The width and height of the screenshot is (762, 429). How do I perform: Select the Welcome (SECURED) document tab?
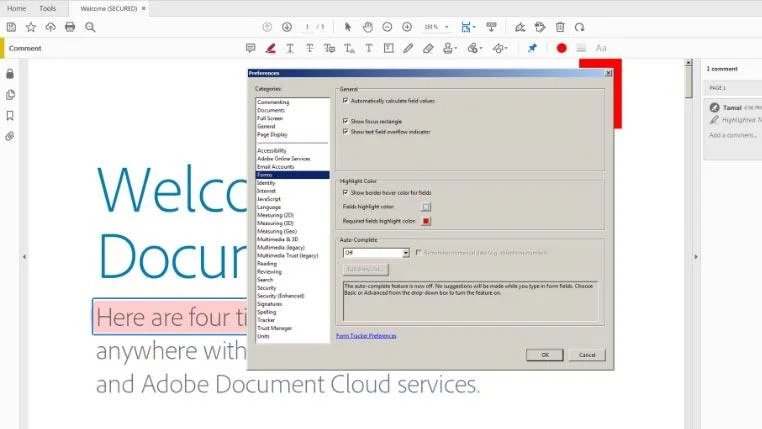tap(108, 8)
